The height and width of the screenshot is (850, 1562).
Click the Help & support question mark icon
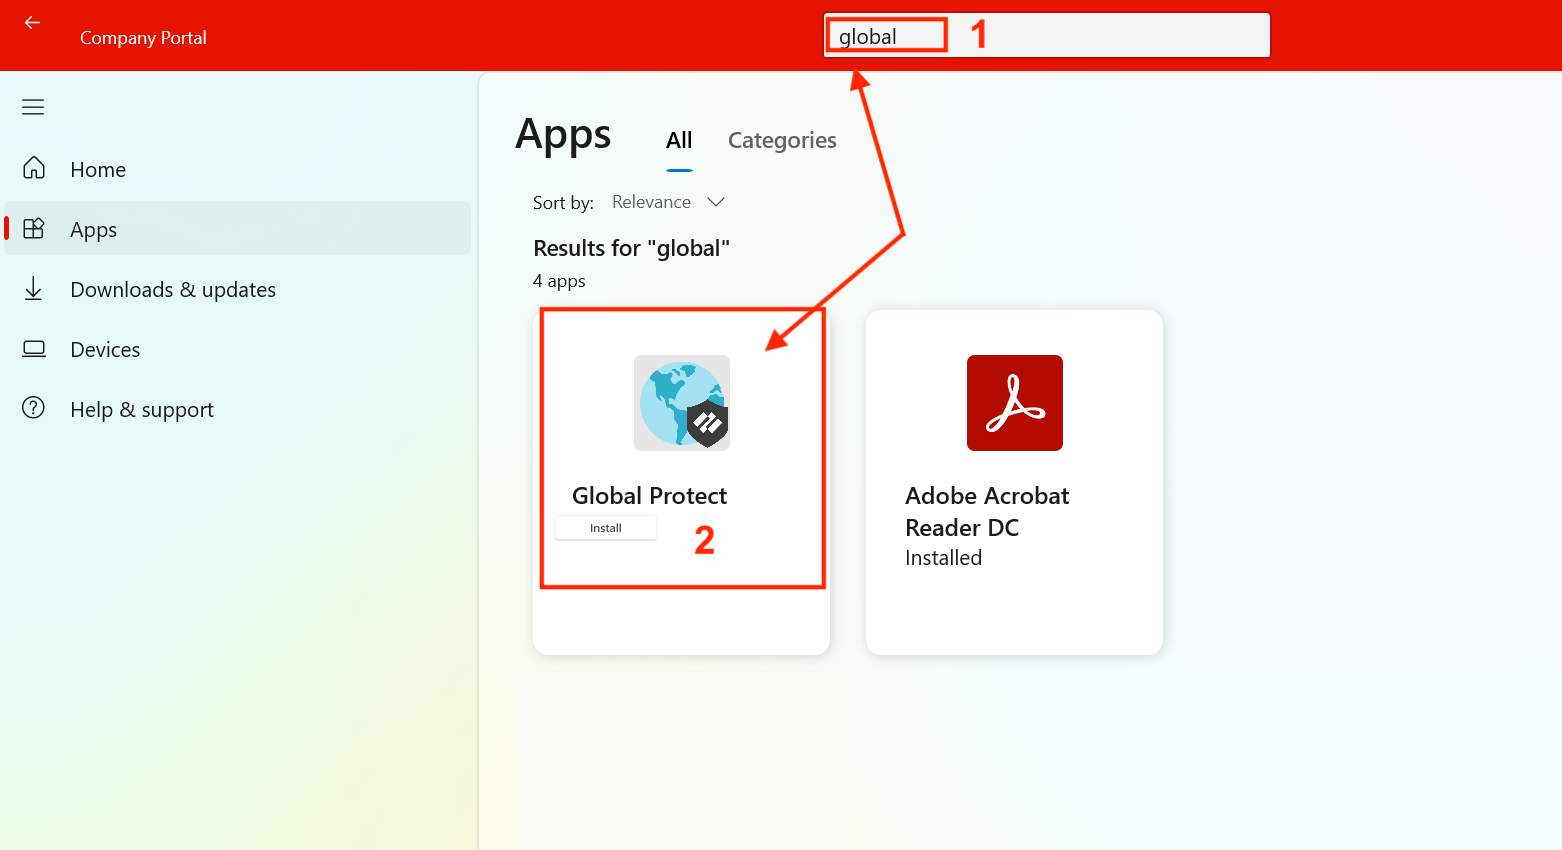(34, 408)
